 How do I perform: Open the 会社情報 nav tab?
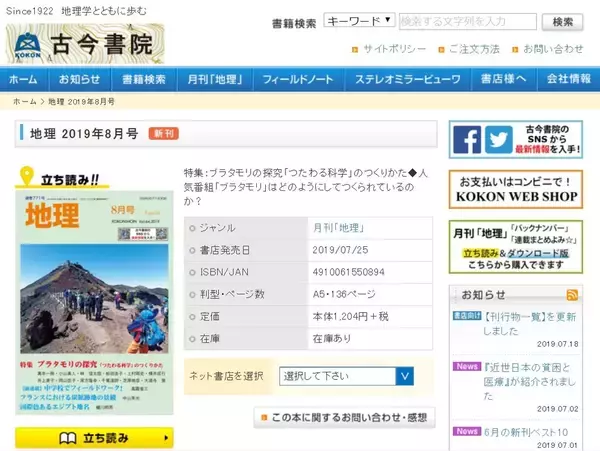569,79
